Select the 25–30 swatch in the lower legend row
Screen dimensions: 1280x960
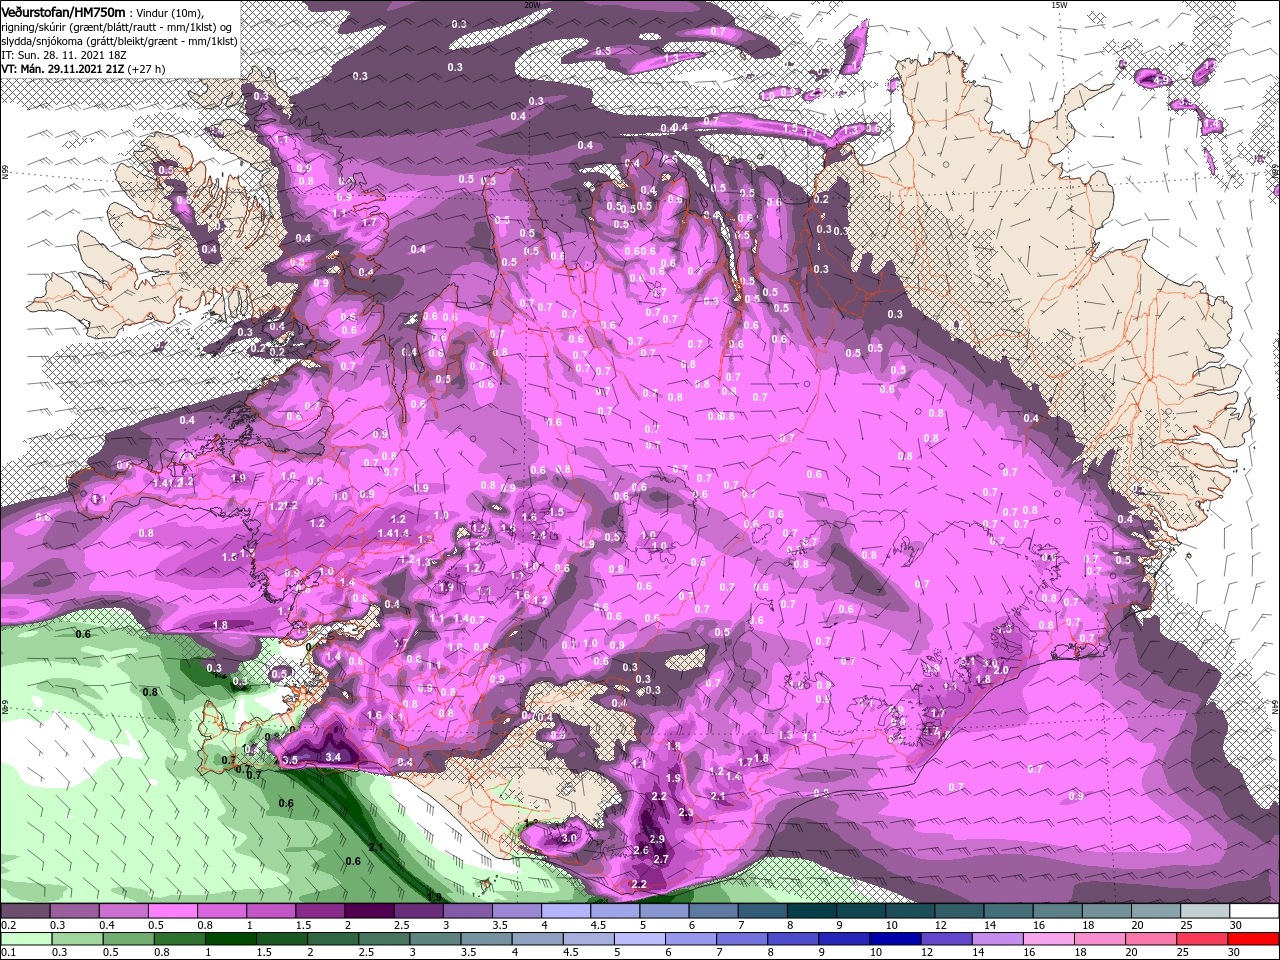pos(1205,939)
